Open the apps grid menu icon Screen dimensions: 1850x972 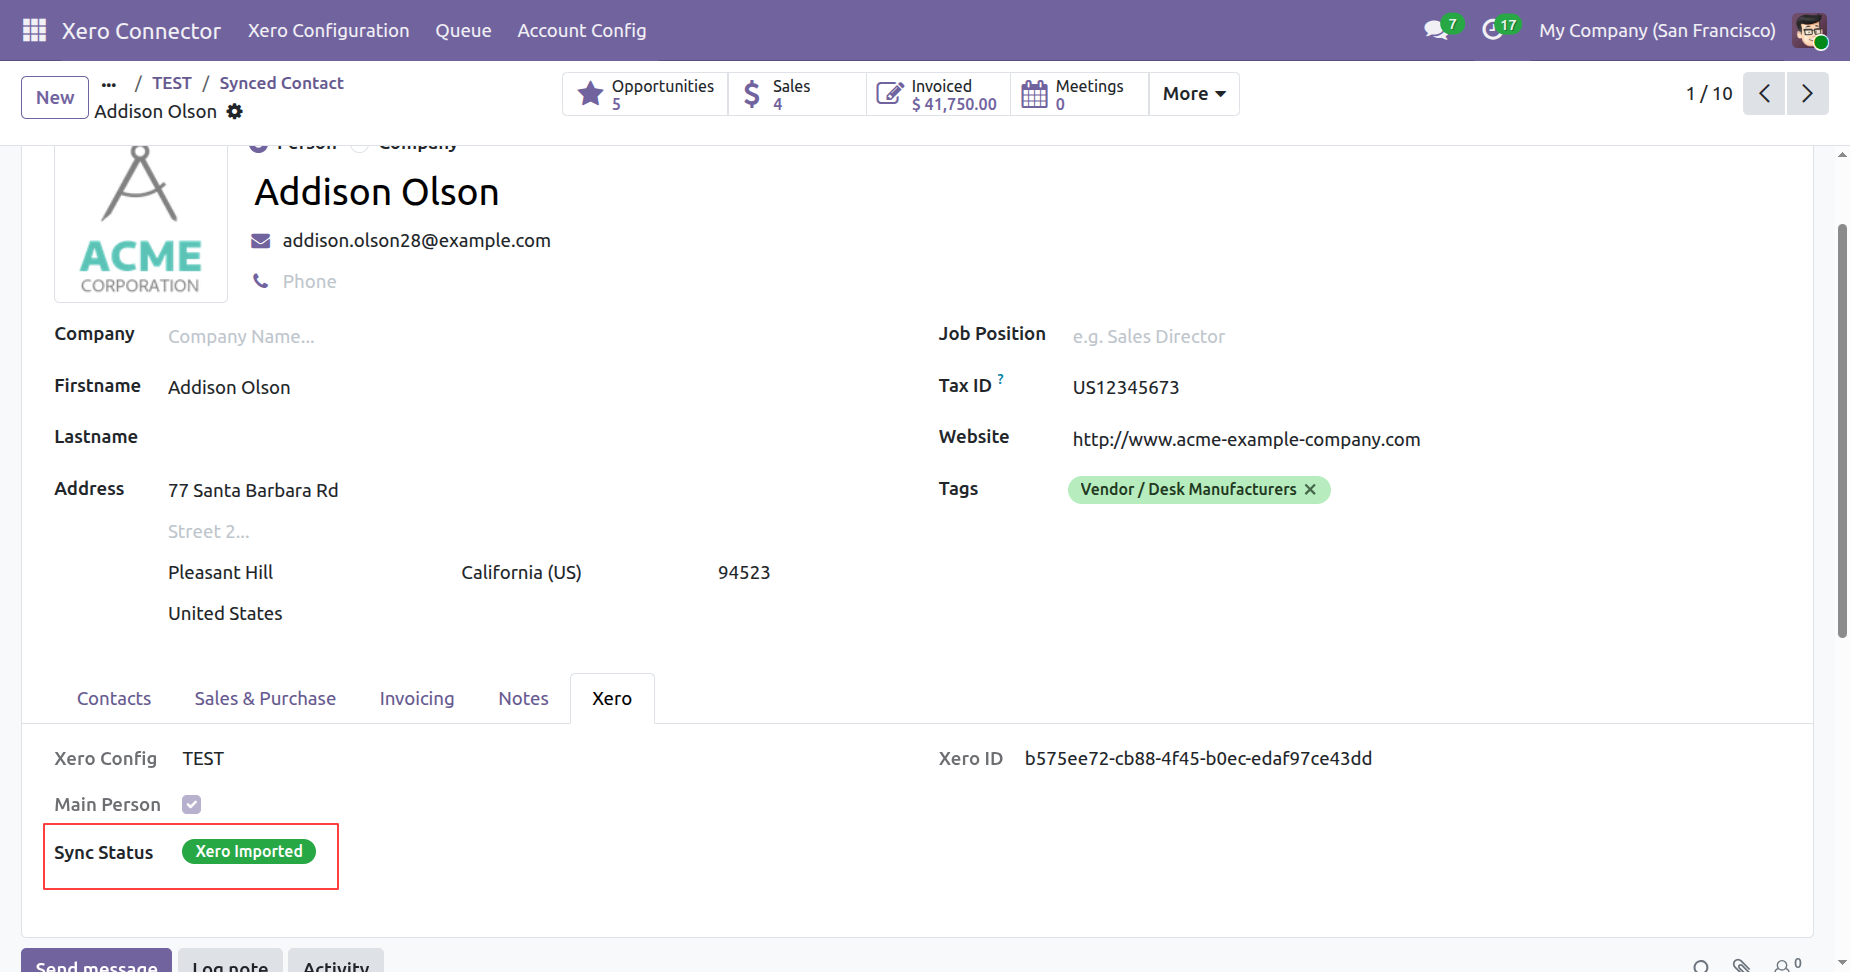(x=34, y=30)
